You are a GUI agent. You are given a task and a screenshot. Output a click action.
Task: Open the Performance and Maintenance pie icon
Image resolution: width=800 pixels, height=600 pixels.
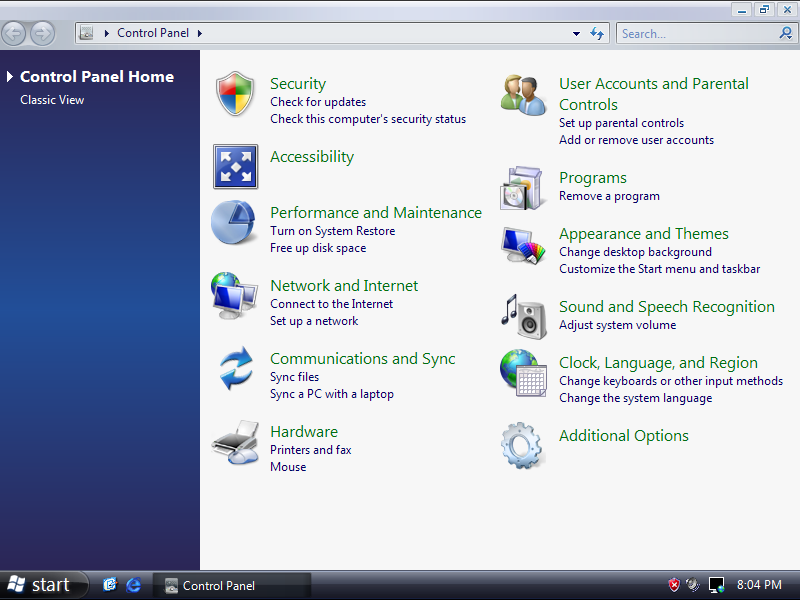(x=234, y=222)
